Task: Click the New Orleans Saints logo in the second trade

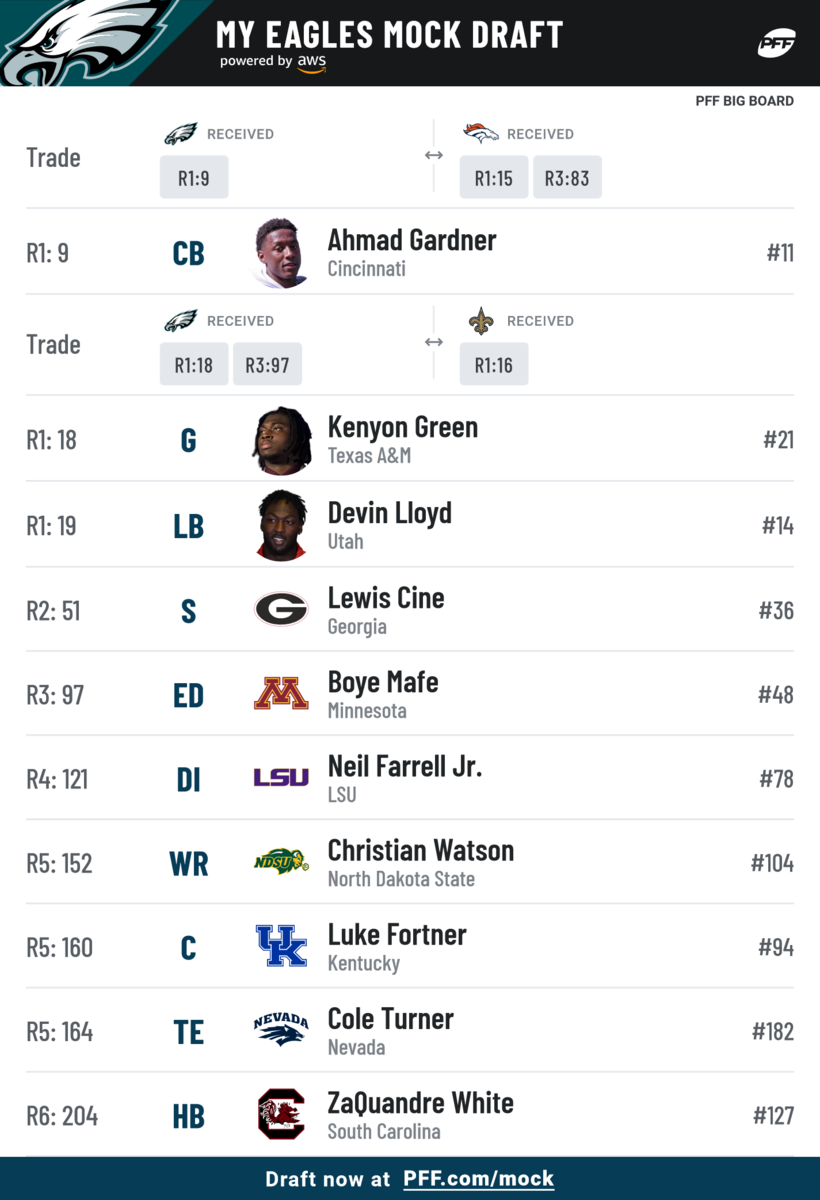Action: click(481, 321)
